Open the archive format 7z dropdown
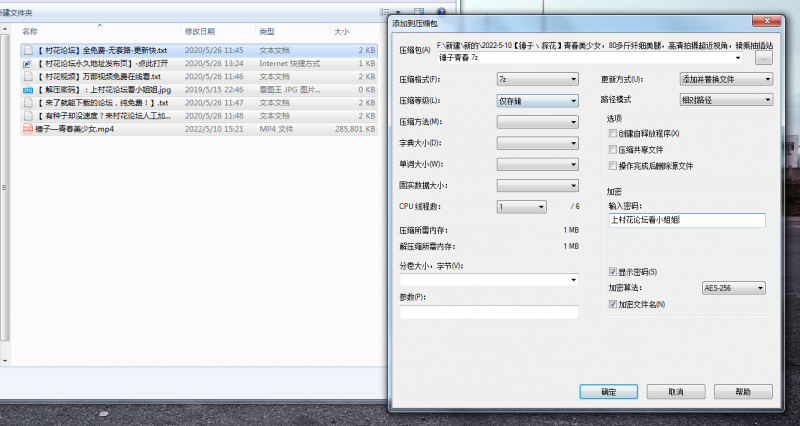800x426 pixels. coord(537,79)
